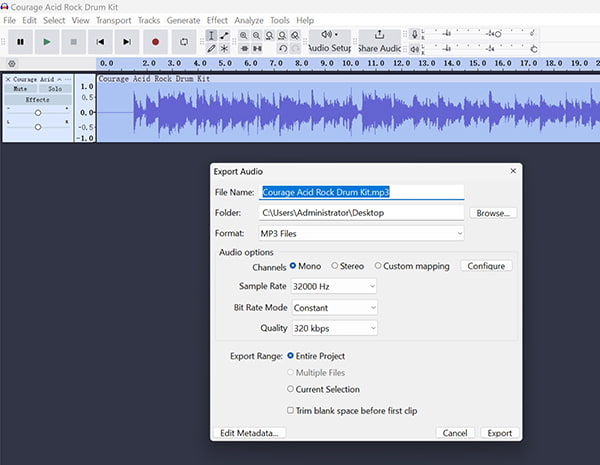This screenshot has height=465, width=600.
Task: Adjust the recording level slider
Action: point(498,34)
